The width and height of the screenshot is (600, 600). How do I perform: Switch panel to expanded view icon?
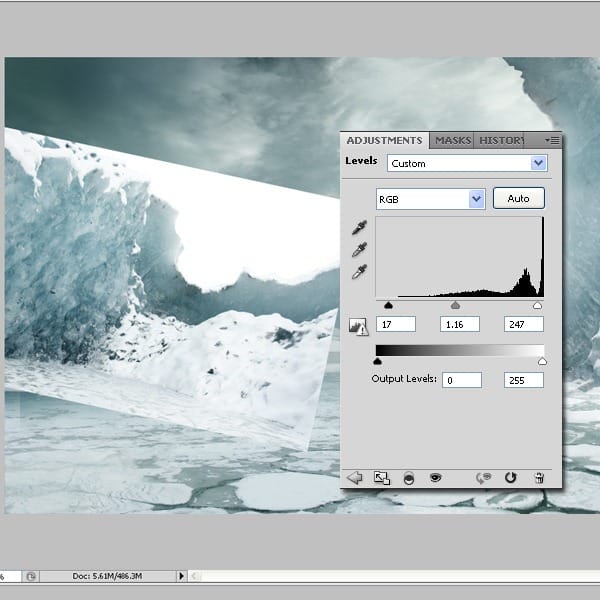[x=381, y=478]
